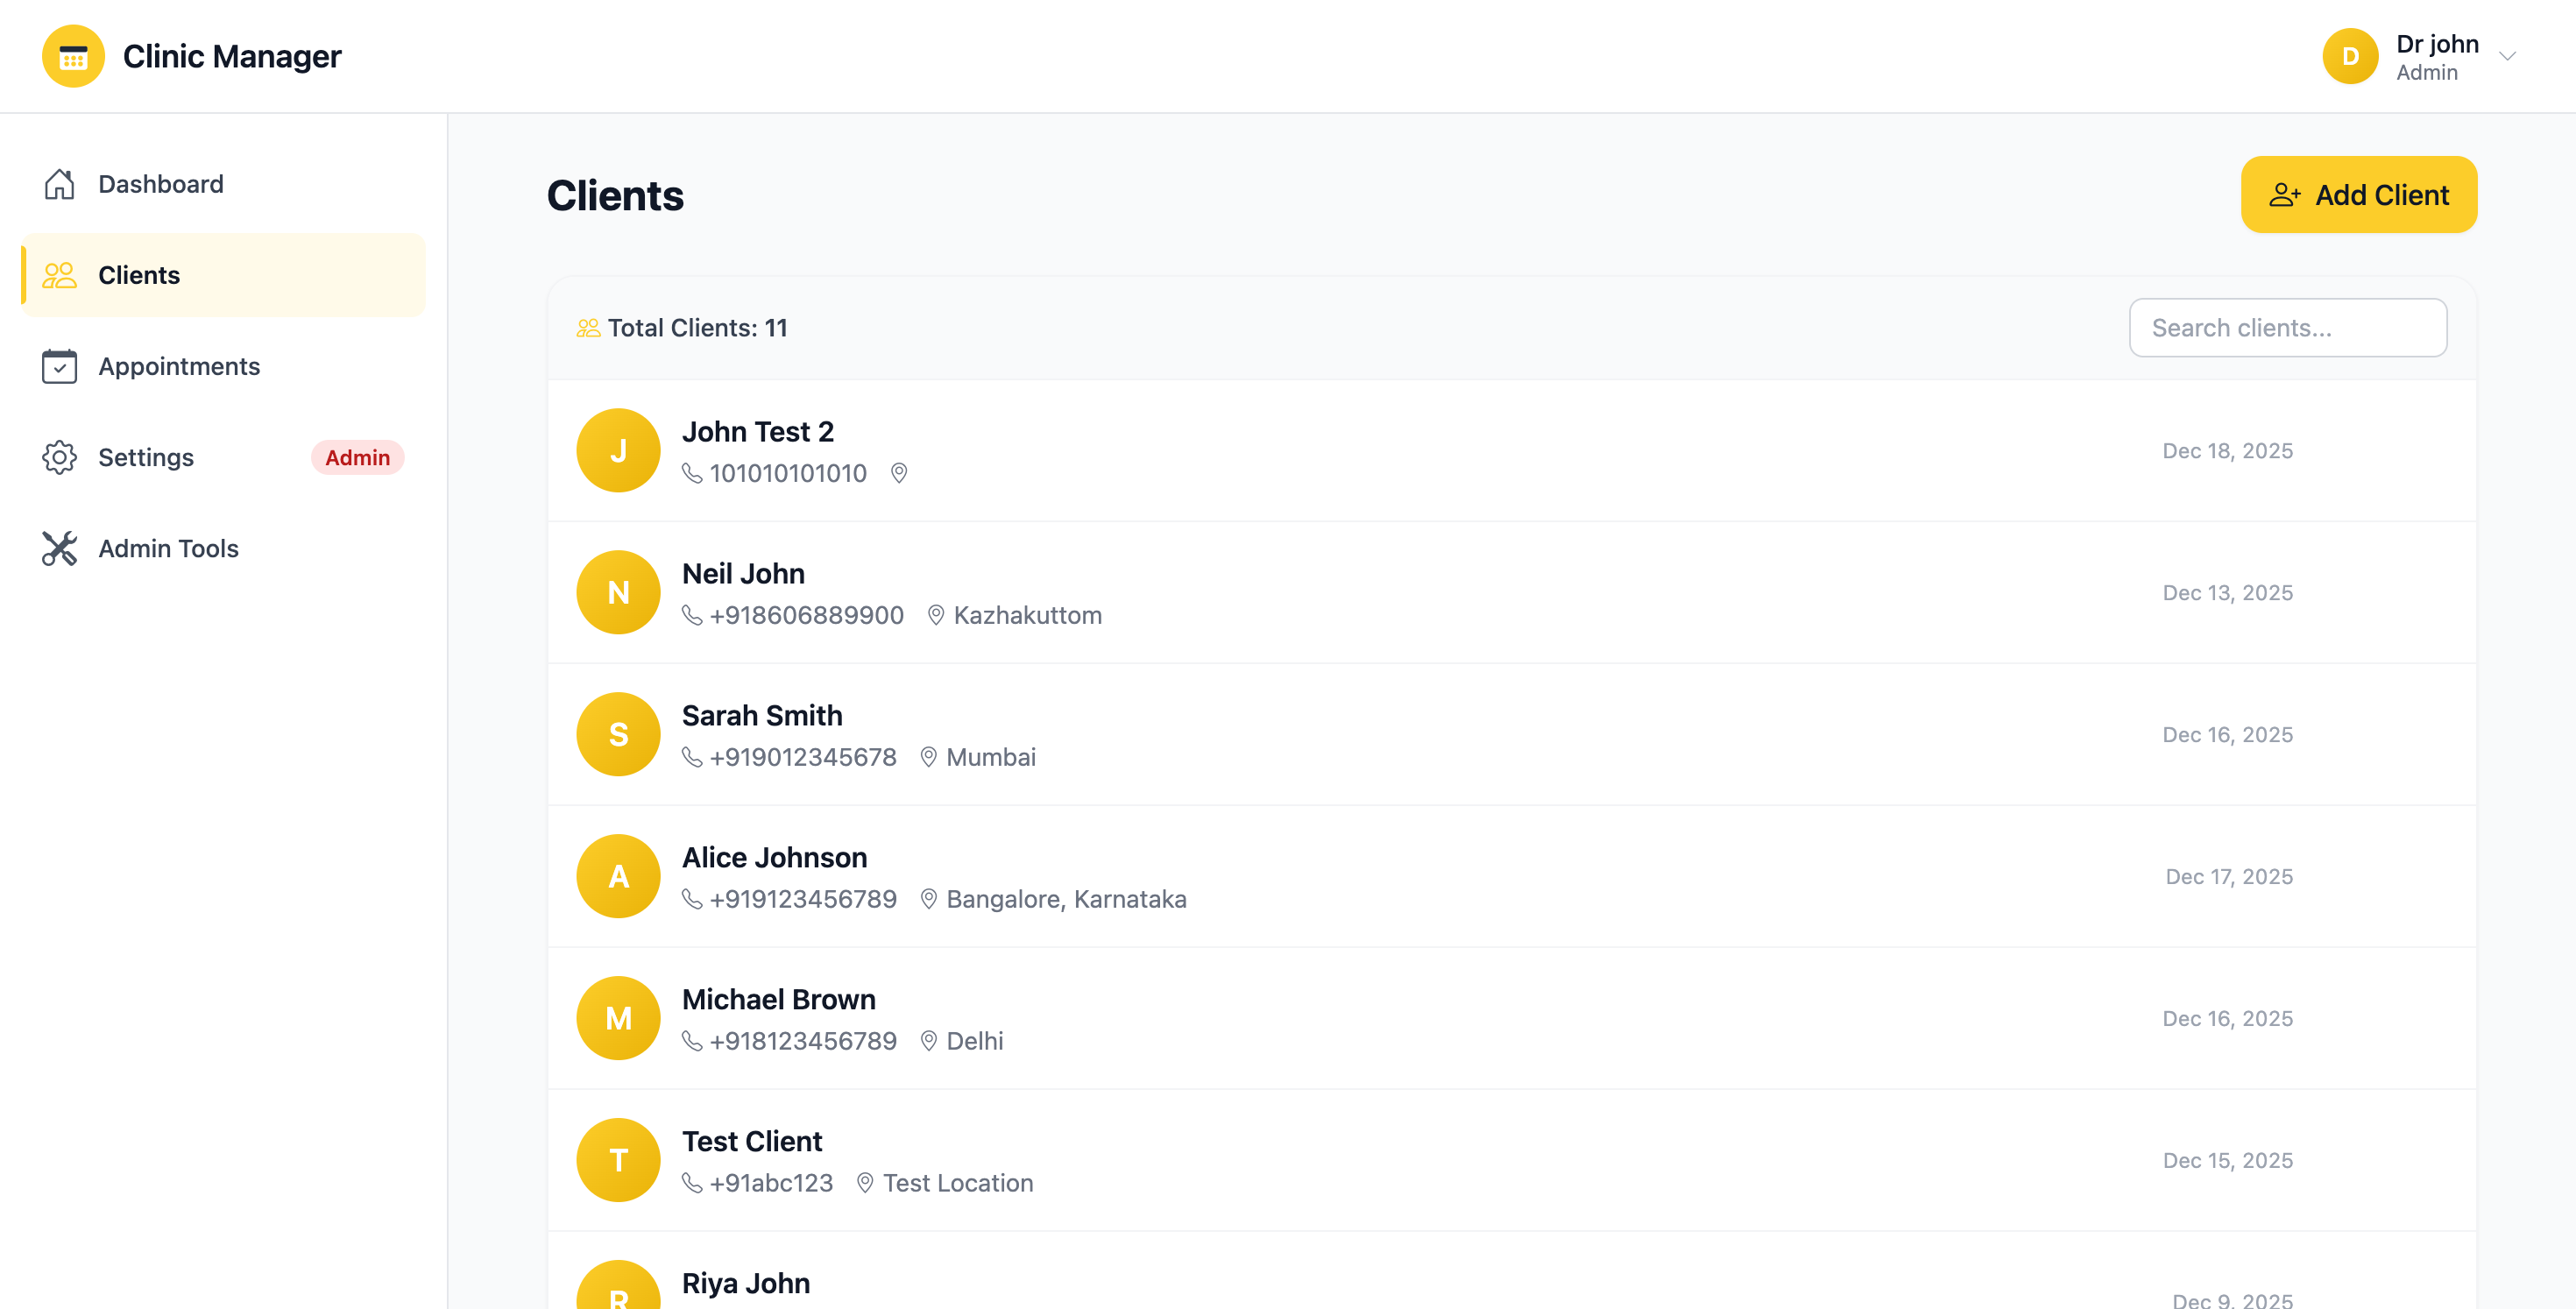The height and width of the screenshot is (1309, 2576).
Task: Open the Dashboard menu item
Action: (x=161, y=184)
